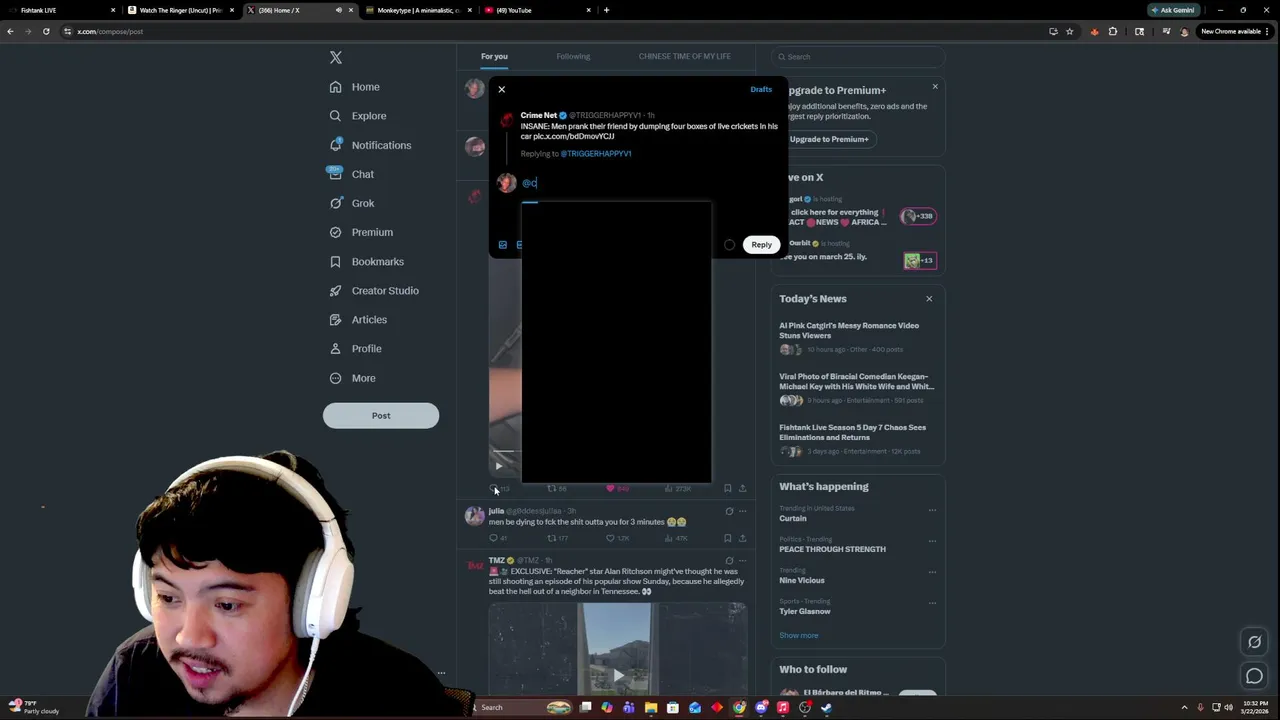Click the Grok icon on julia's post
This screenshot has width=1280, height=720.
pos(729,511)
